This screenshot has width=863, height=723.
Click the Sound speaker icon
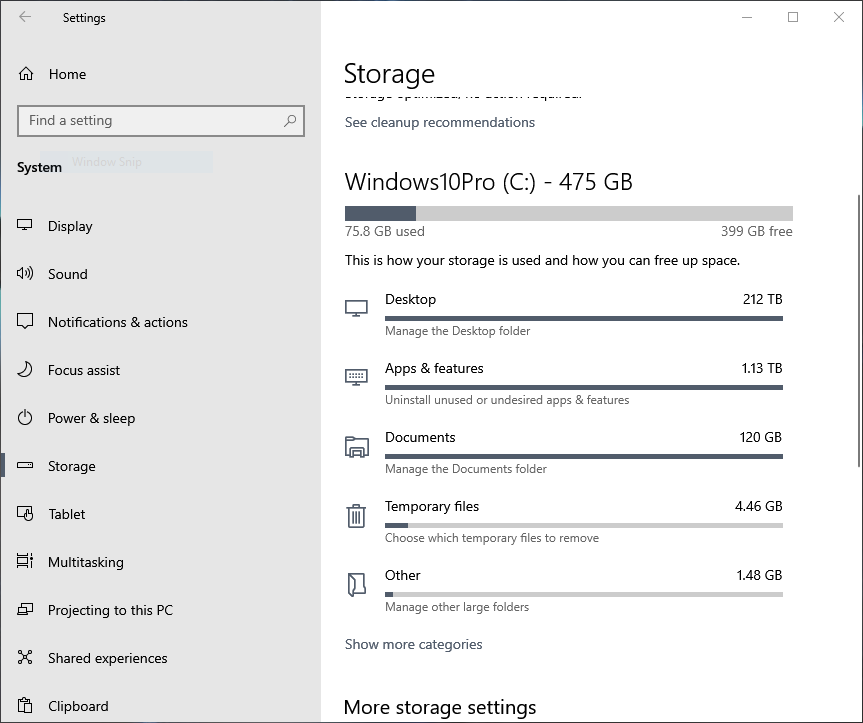(25, 273)
